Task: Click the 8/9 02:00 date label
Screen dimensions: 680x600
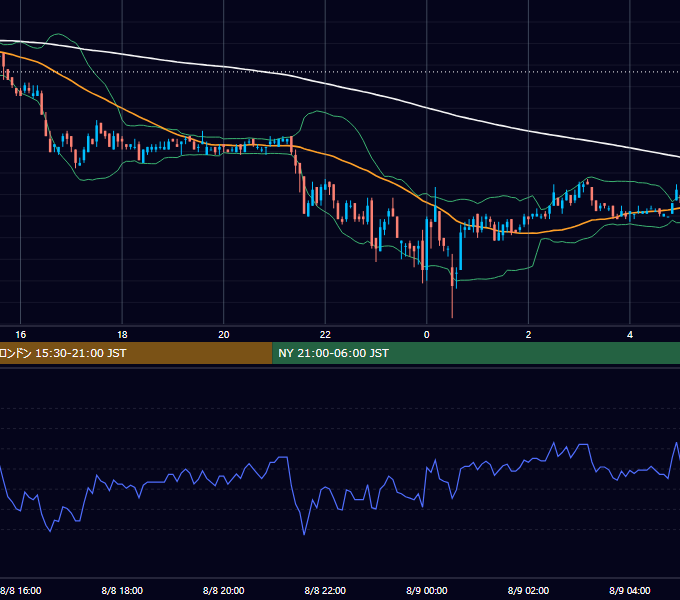Action: click(x=528, y=591)
